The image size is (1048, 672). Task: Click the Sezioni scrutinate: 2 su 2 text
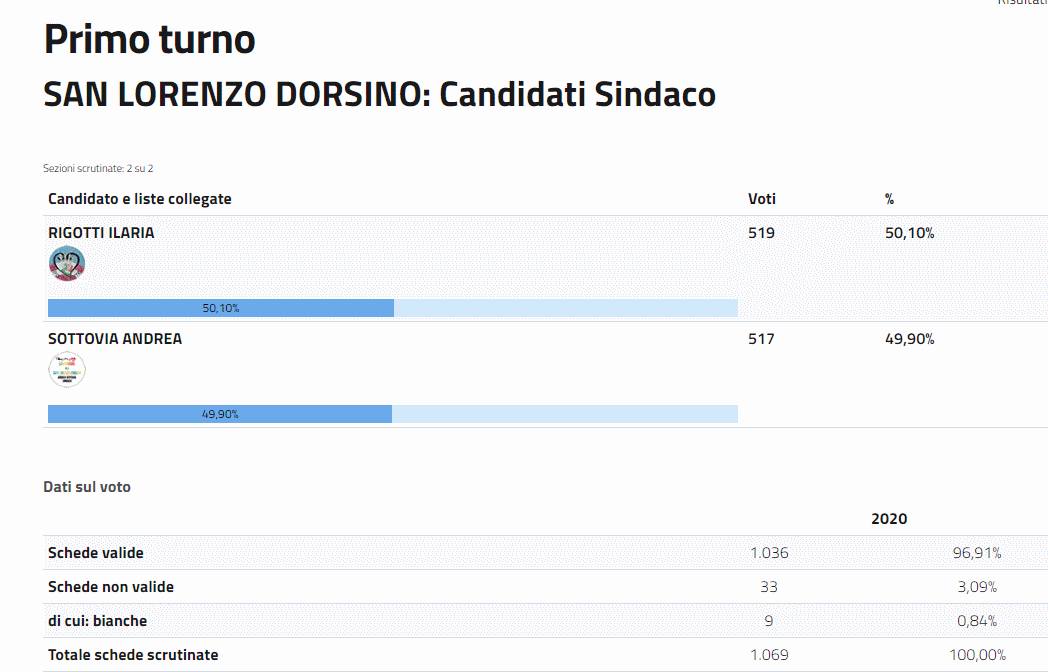[98, 169]
